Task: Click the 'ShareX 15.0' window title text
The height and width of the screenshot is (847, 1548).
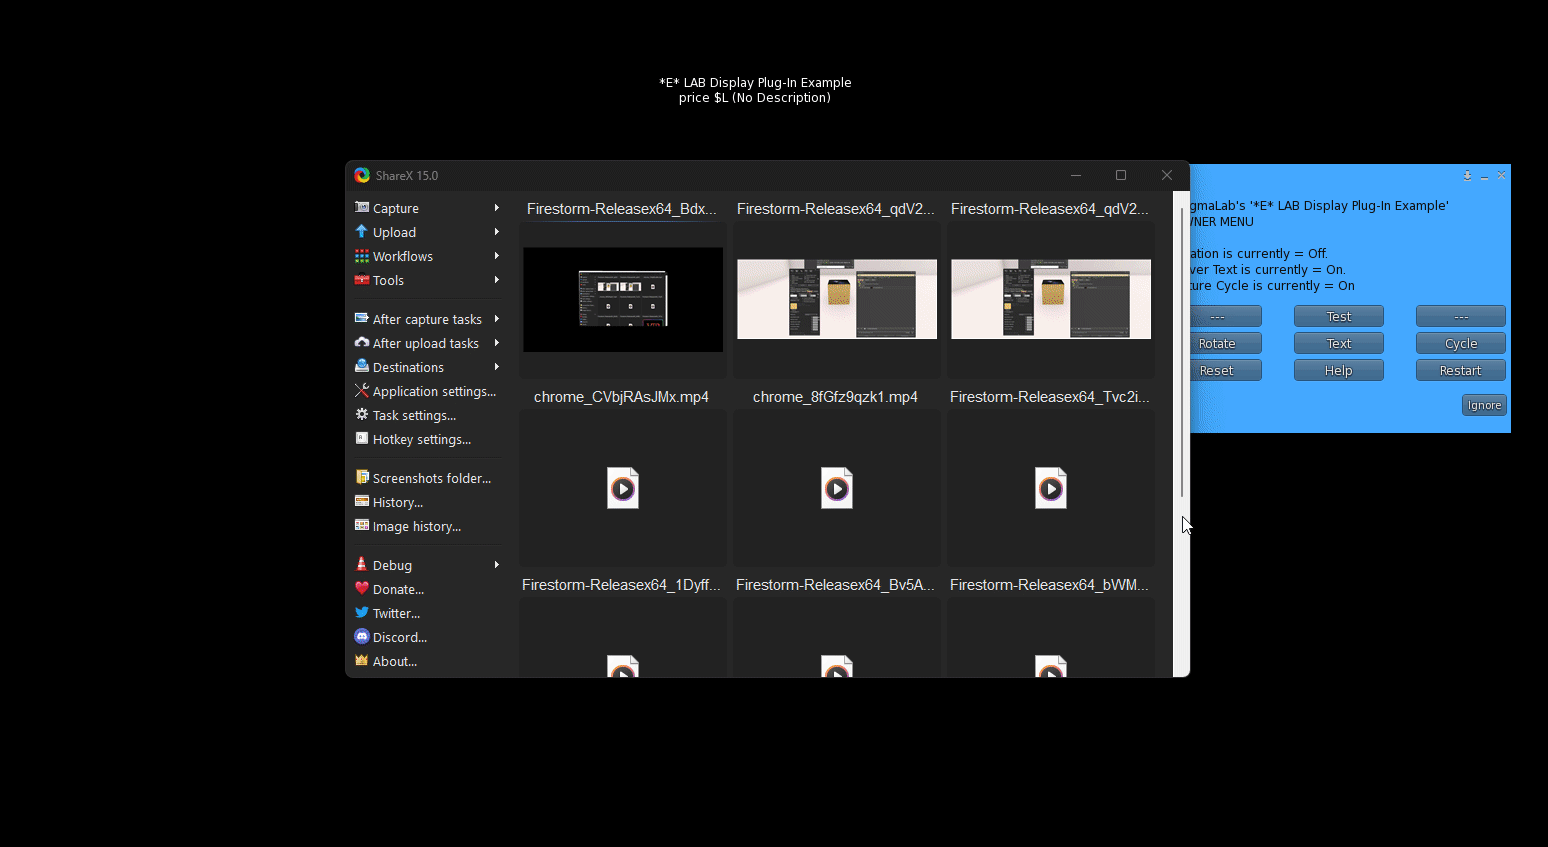Action: [x=407, y=176]
